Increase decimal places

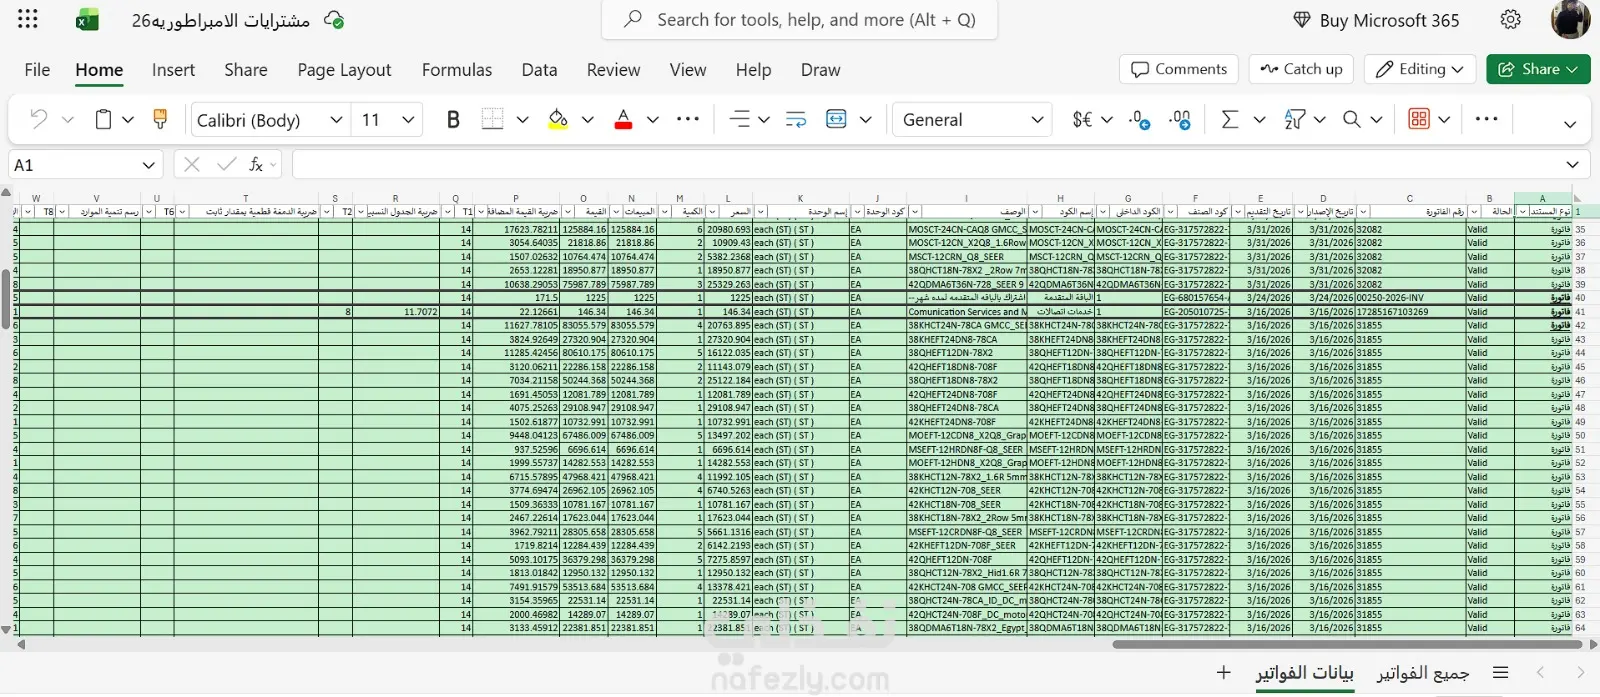pyautogui.click(x=1139, y=119)
